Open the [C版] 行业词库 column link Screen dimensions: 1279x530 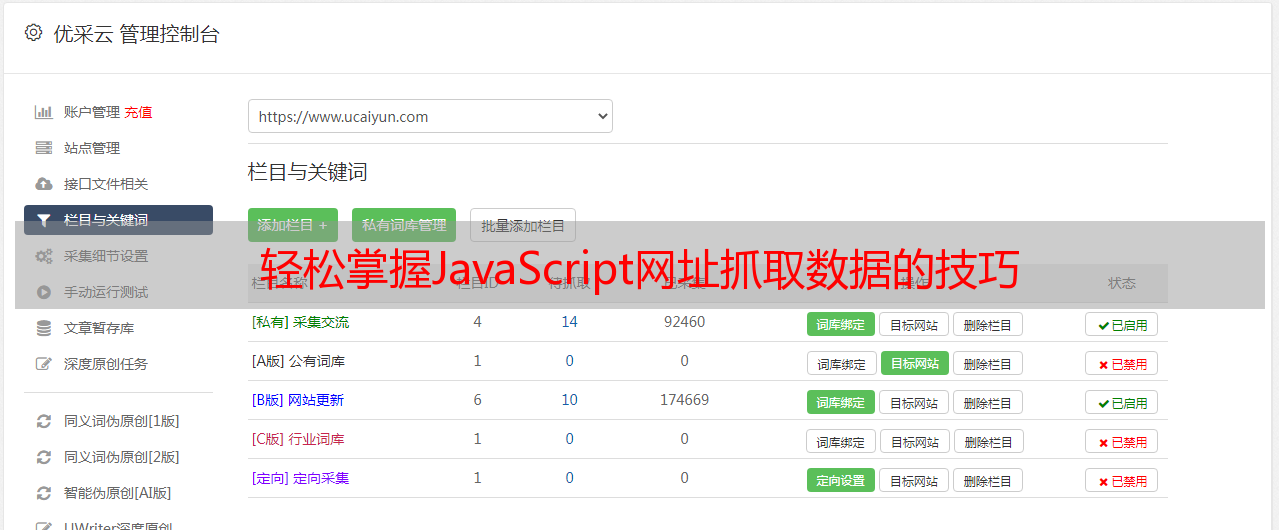(x=298, y=439)
